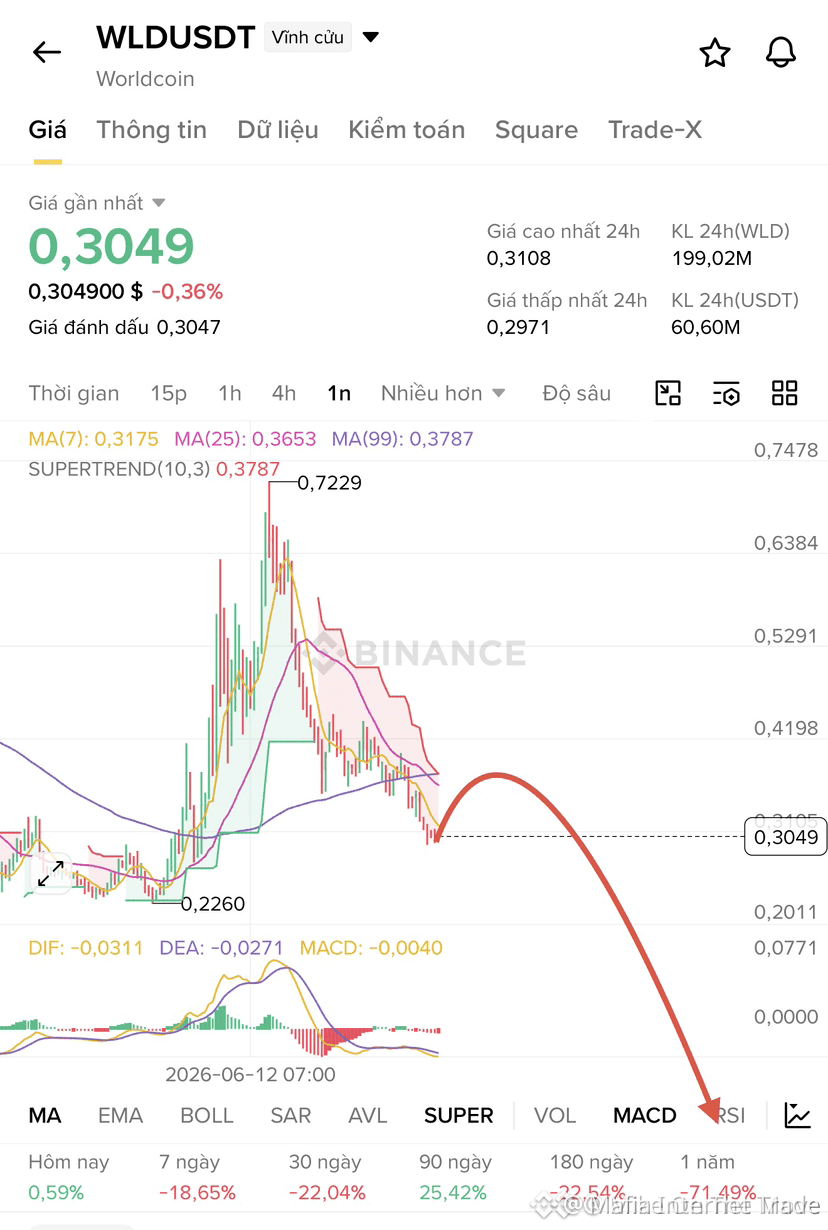Screen dimensions: 828x1230
Task: Click 30 ngày -22,04% performance
Action: coord(327,1177)
